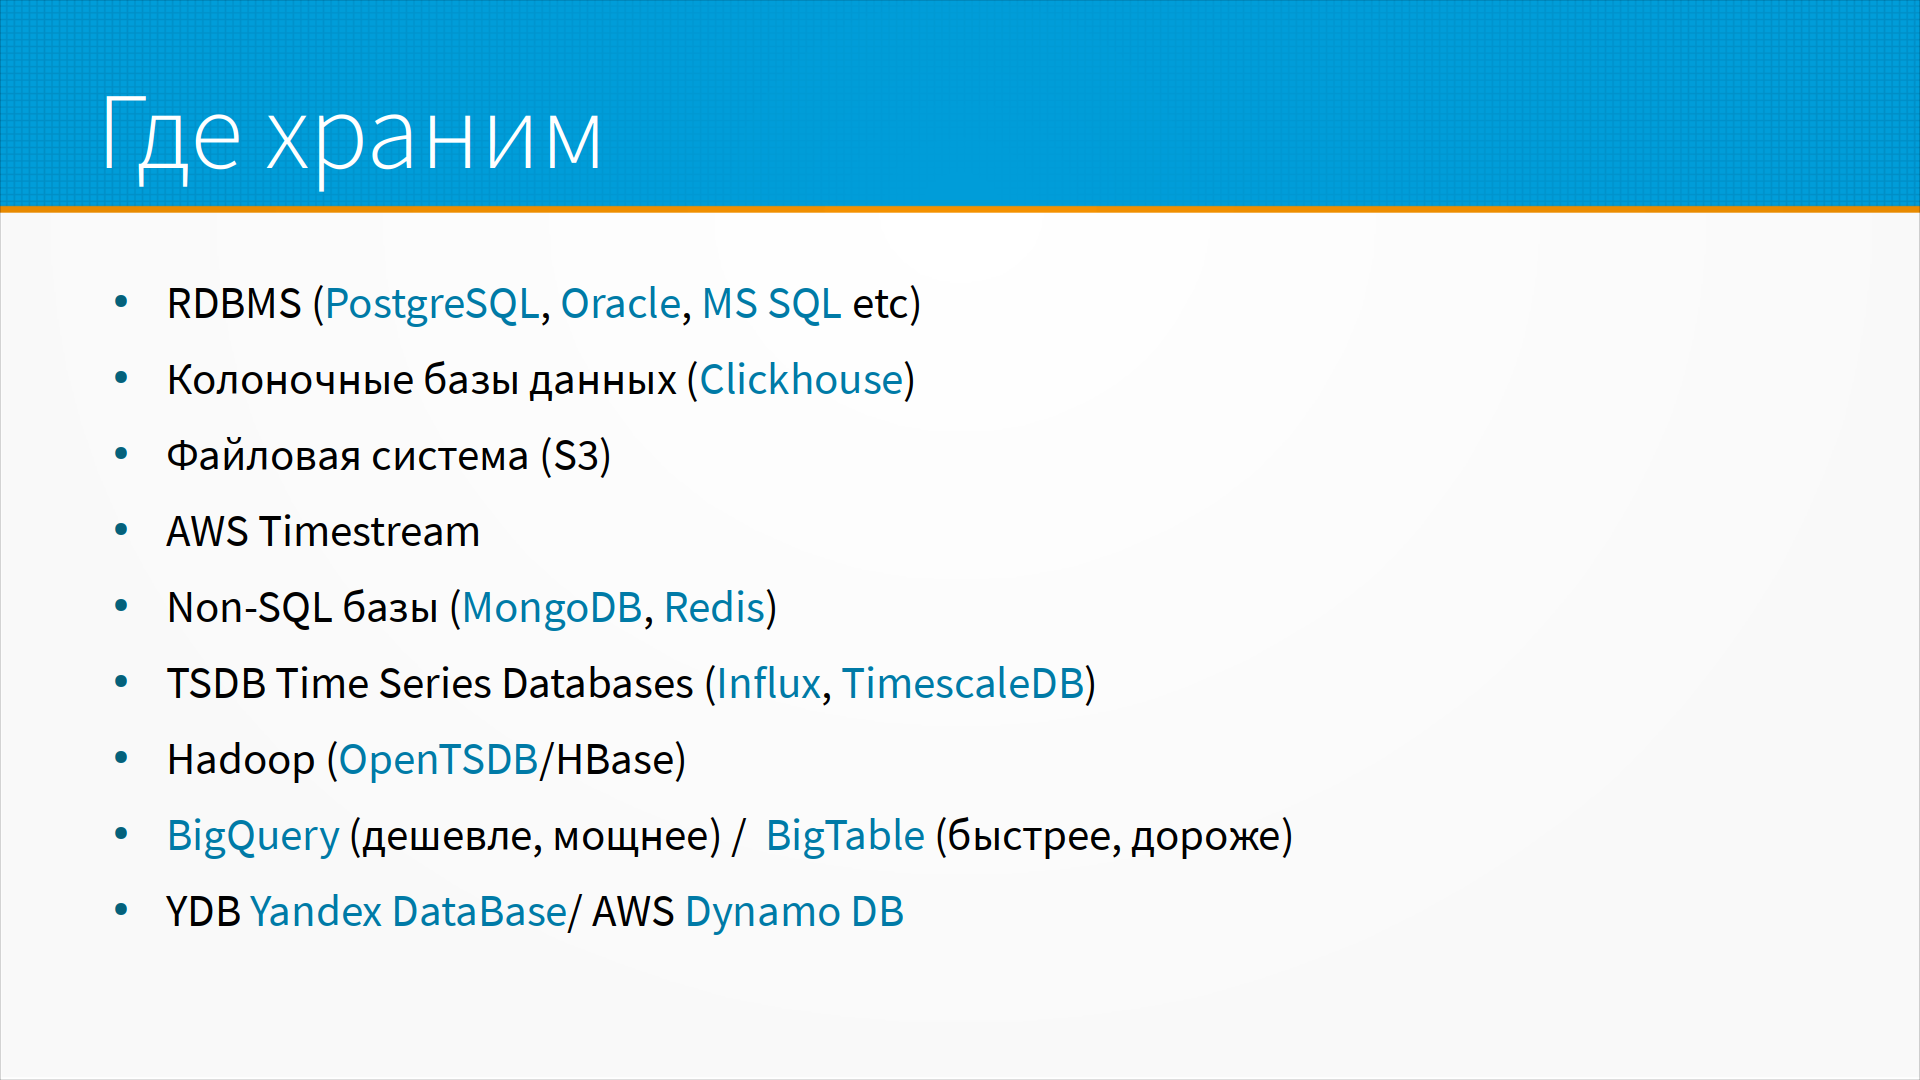Viewport: 1920px width, 1080px height.
Task: Open the Influx link
Action: (768, 684)
